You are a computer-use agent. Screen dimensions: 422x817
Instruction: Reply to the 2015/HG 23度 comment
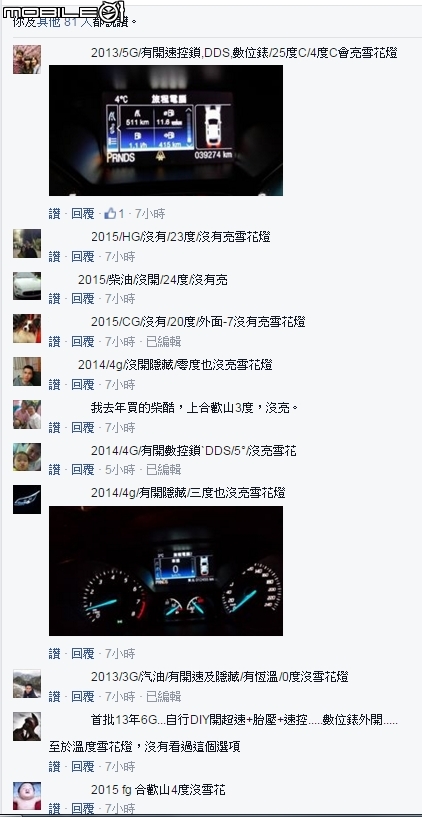[x=83, y=256]
